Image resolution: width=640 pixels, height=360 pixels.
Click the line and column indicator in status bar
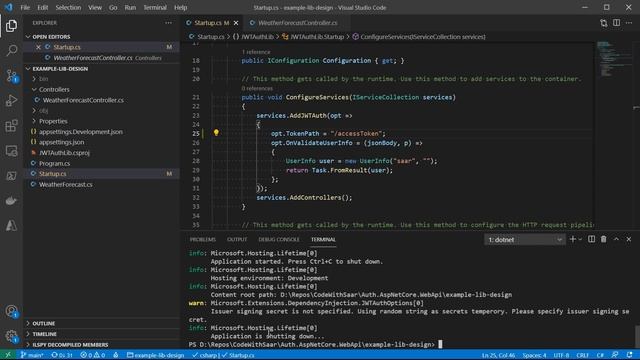point(498,355)
